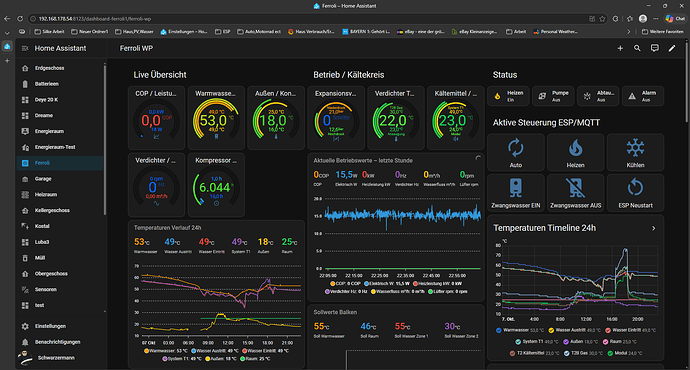The width and height of the screenshot is (690, 370).
Task: Expand Temperaturen Timeline 24h chevron
Action: (653, 228)
